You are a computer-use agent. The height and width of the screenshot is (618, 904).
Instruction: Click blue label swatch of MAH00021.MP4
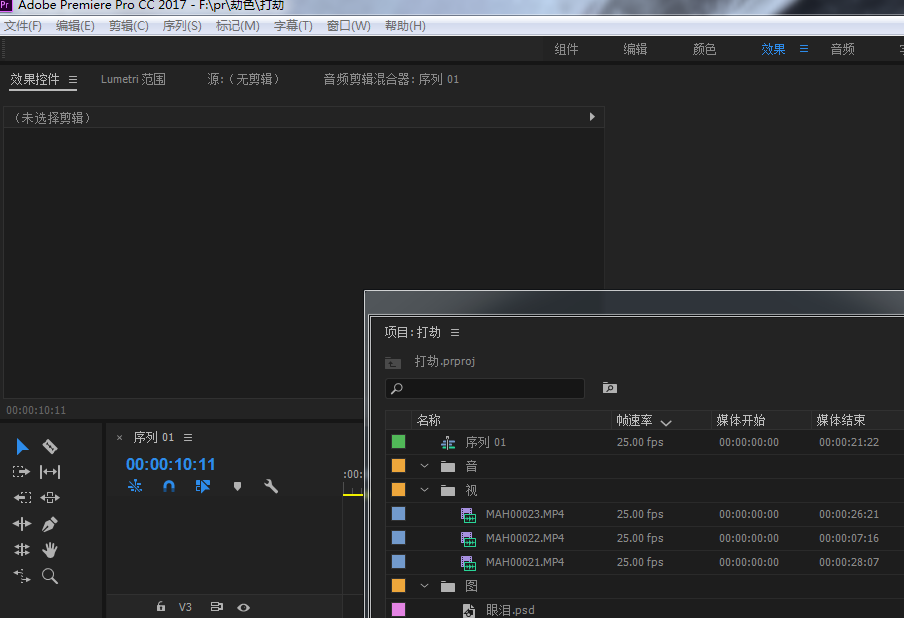coord(398,562)
